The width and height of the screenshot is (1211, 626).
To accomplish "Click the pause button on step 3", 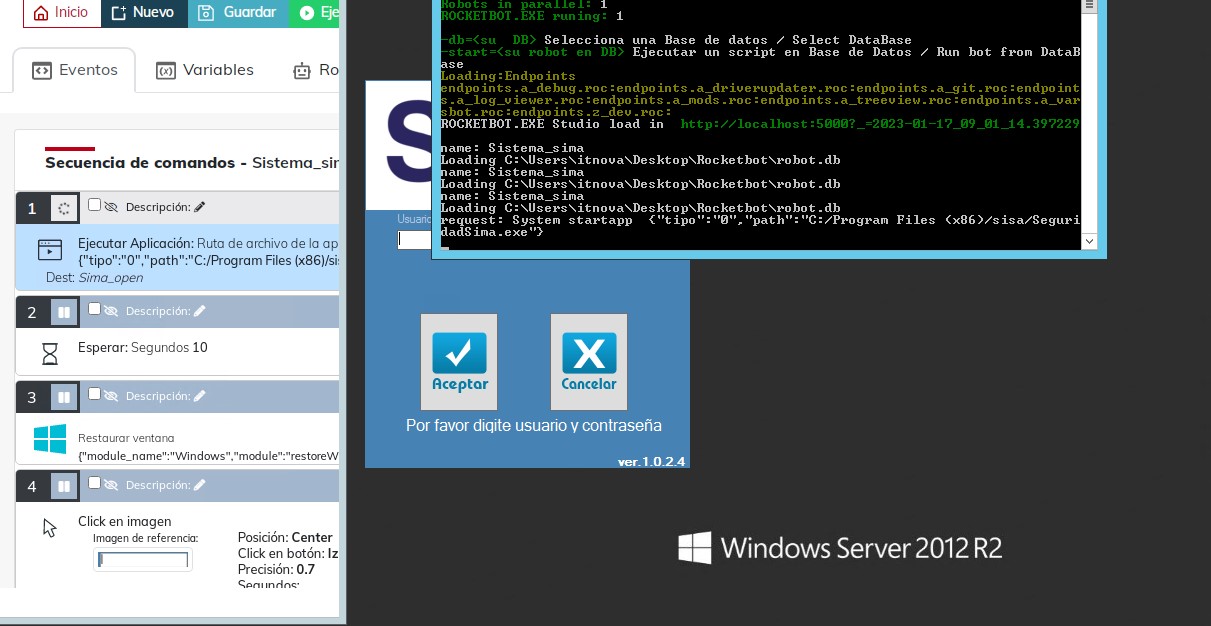I will click(x=64, y=397).
